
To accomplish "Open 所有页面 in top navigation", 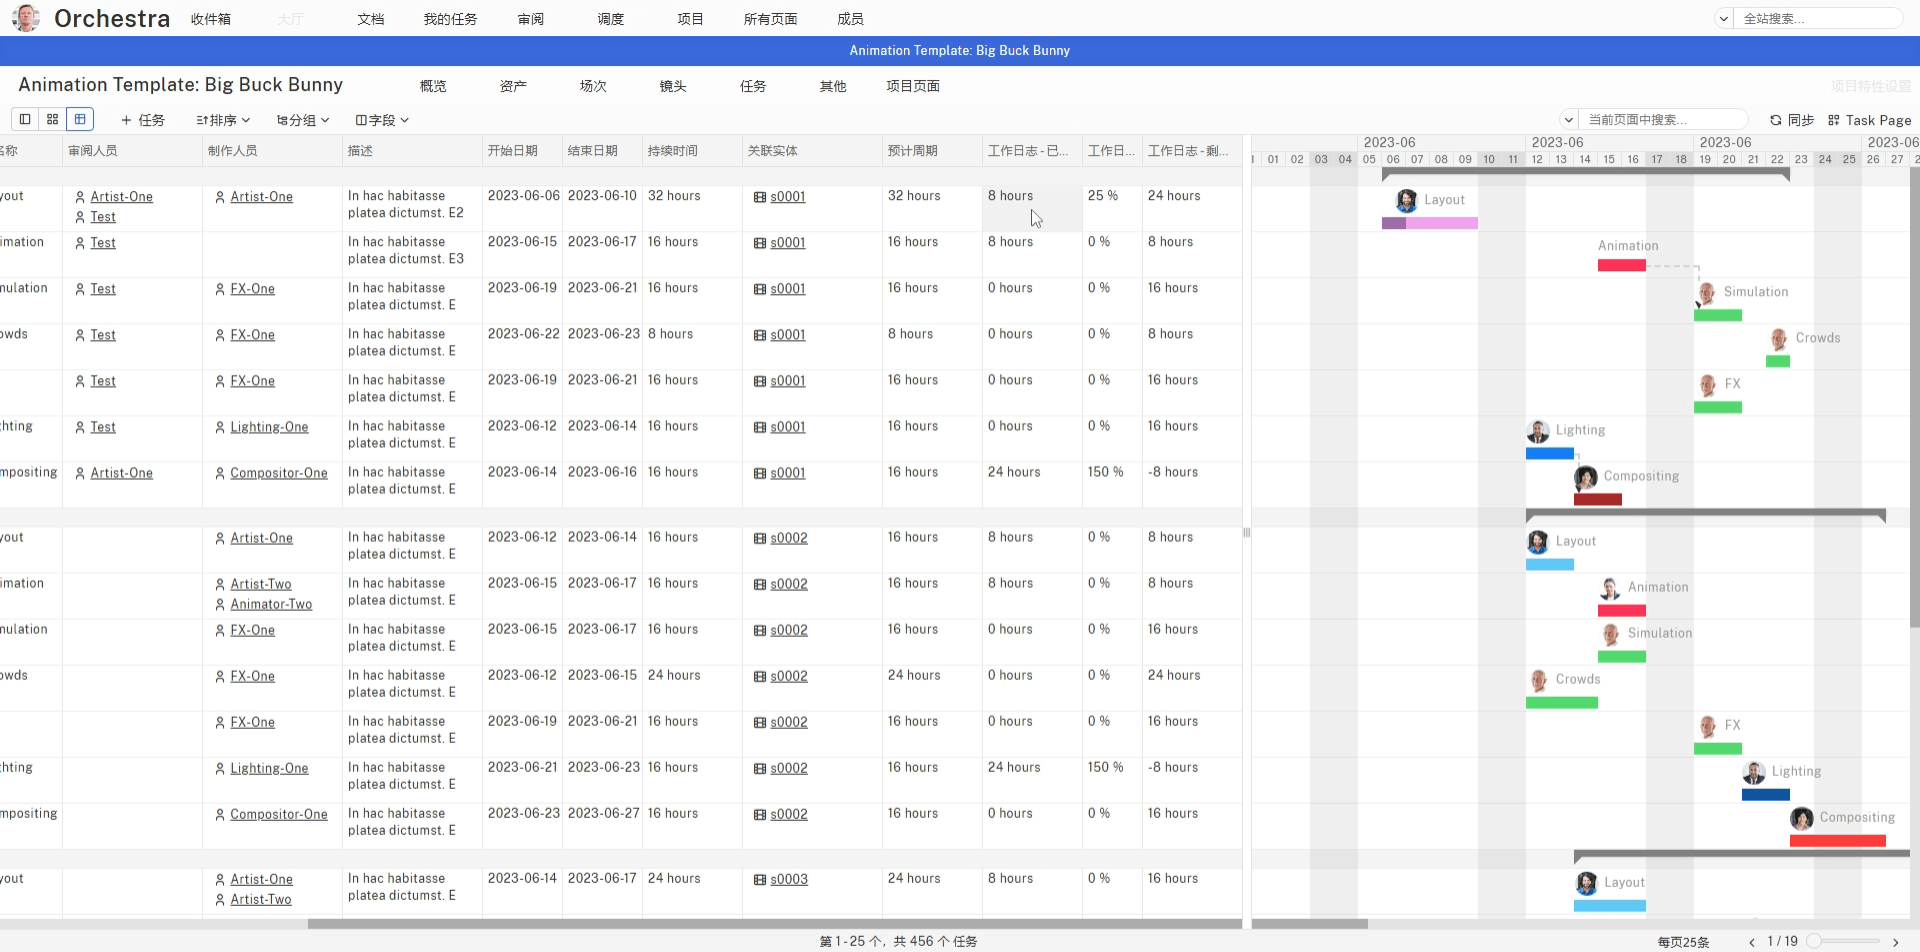I will click(x=771, y=19).
